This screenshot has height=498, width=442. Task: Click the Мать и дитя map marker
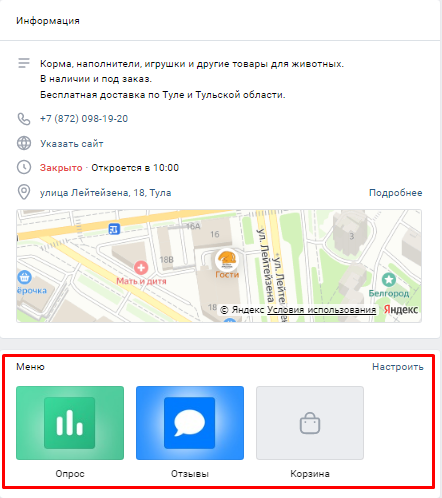tap(141, 267)
